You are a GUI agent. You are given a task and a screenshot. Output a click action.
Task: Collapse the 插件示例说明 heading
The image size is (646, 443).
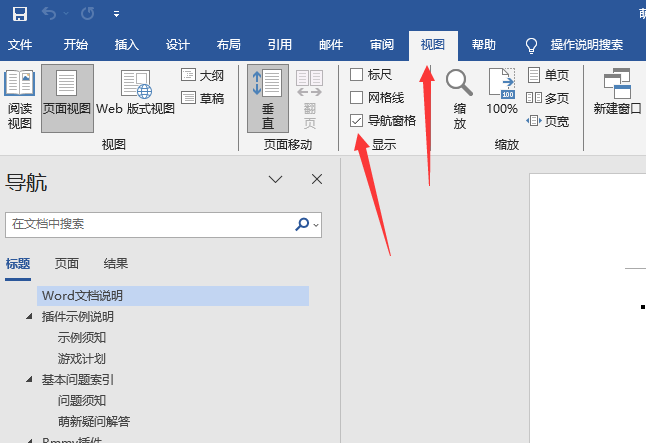pos(29,317)
